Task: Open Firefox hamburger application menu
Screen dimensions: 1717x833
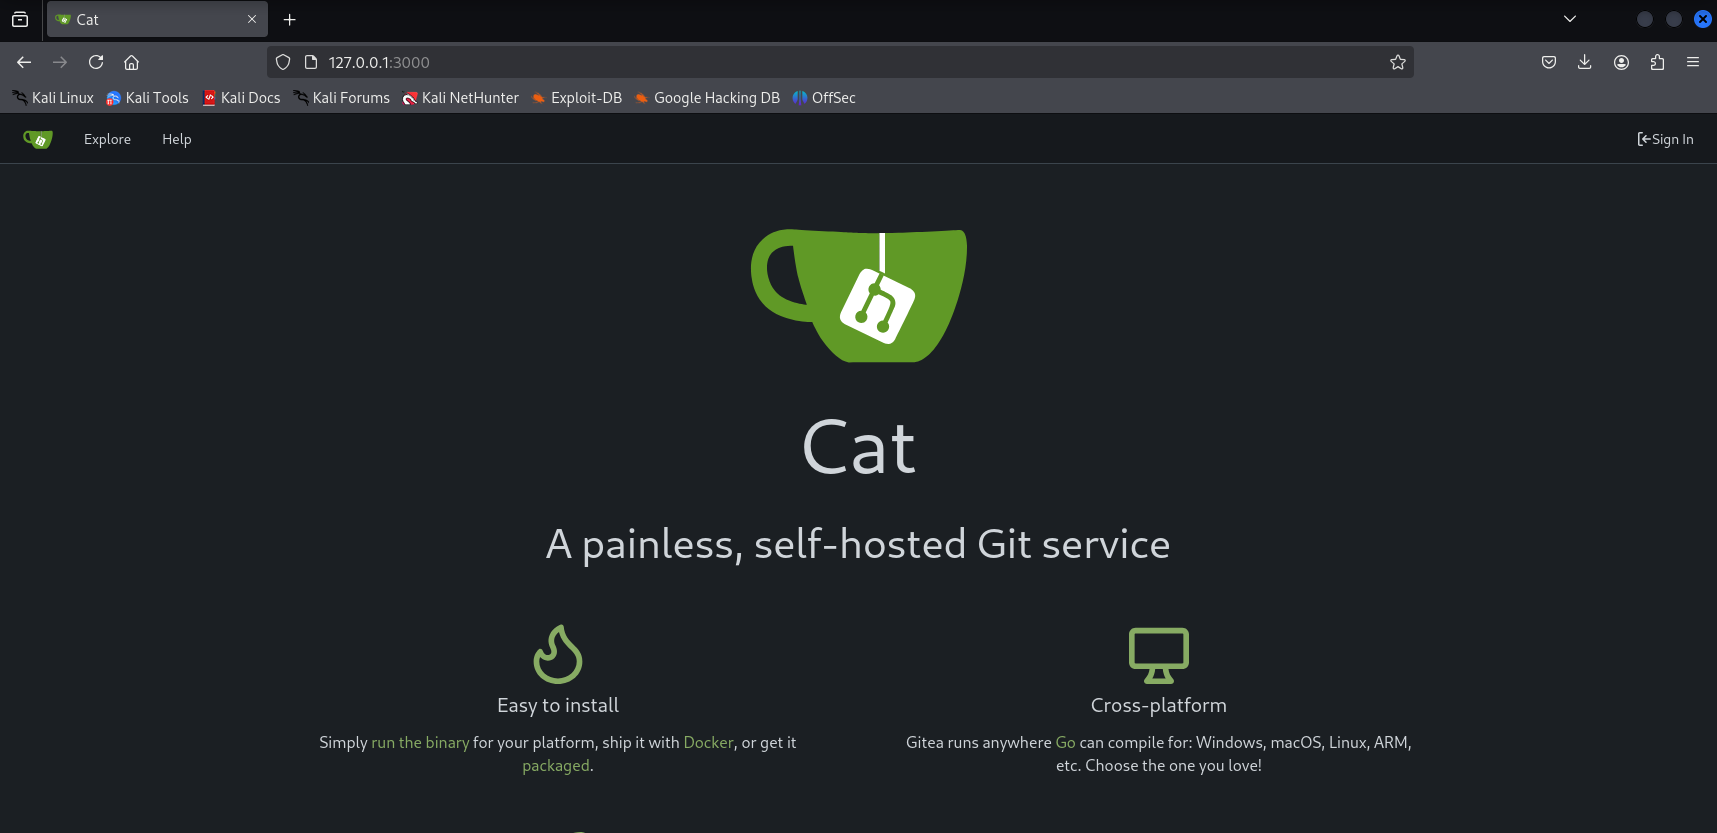Action: (1693, 62)
